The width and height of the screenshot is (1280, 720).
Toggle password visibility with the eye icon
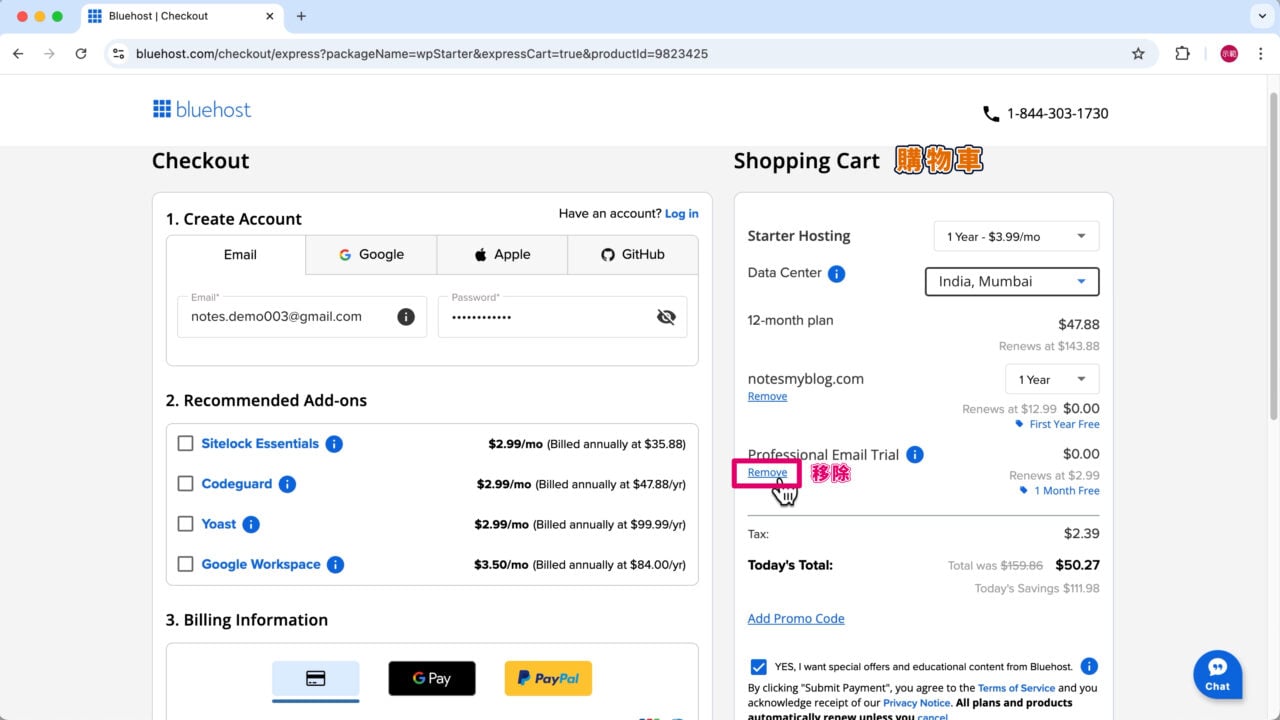(x=666, y=316)
